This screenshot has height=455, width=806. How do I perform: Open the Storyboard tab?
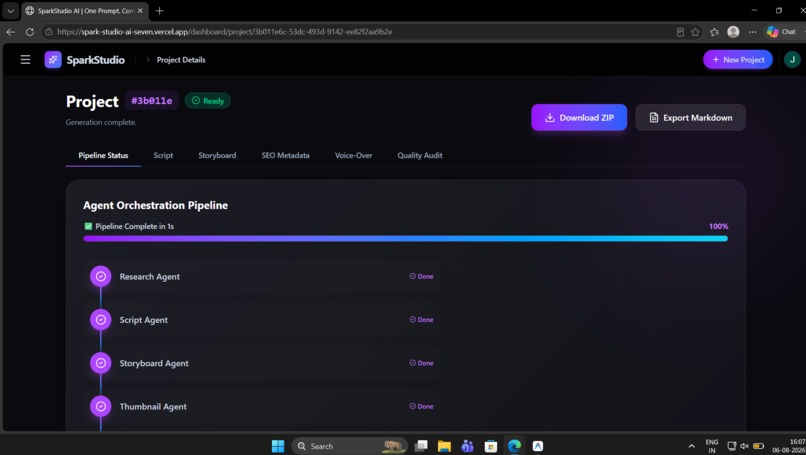pyautogui.click(x=217, y=155)
